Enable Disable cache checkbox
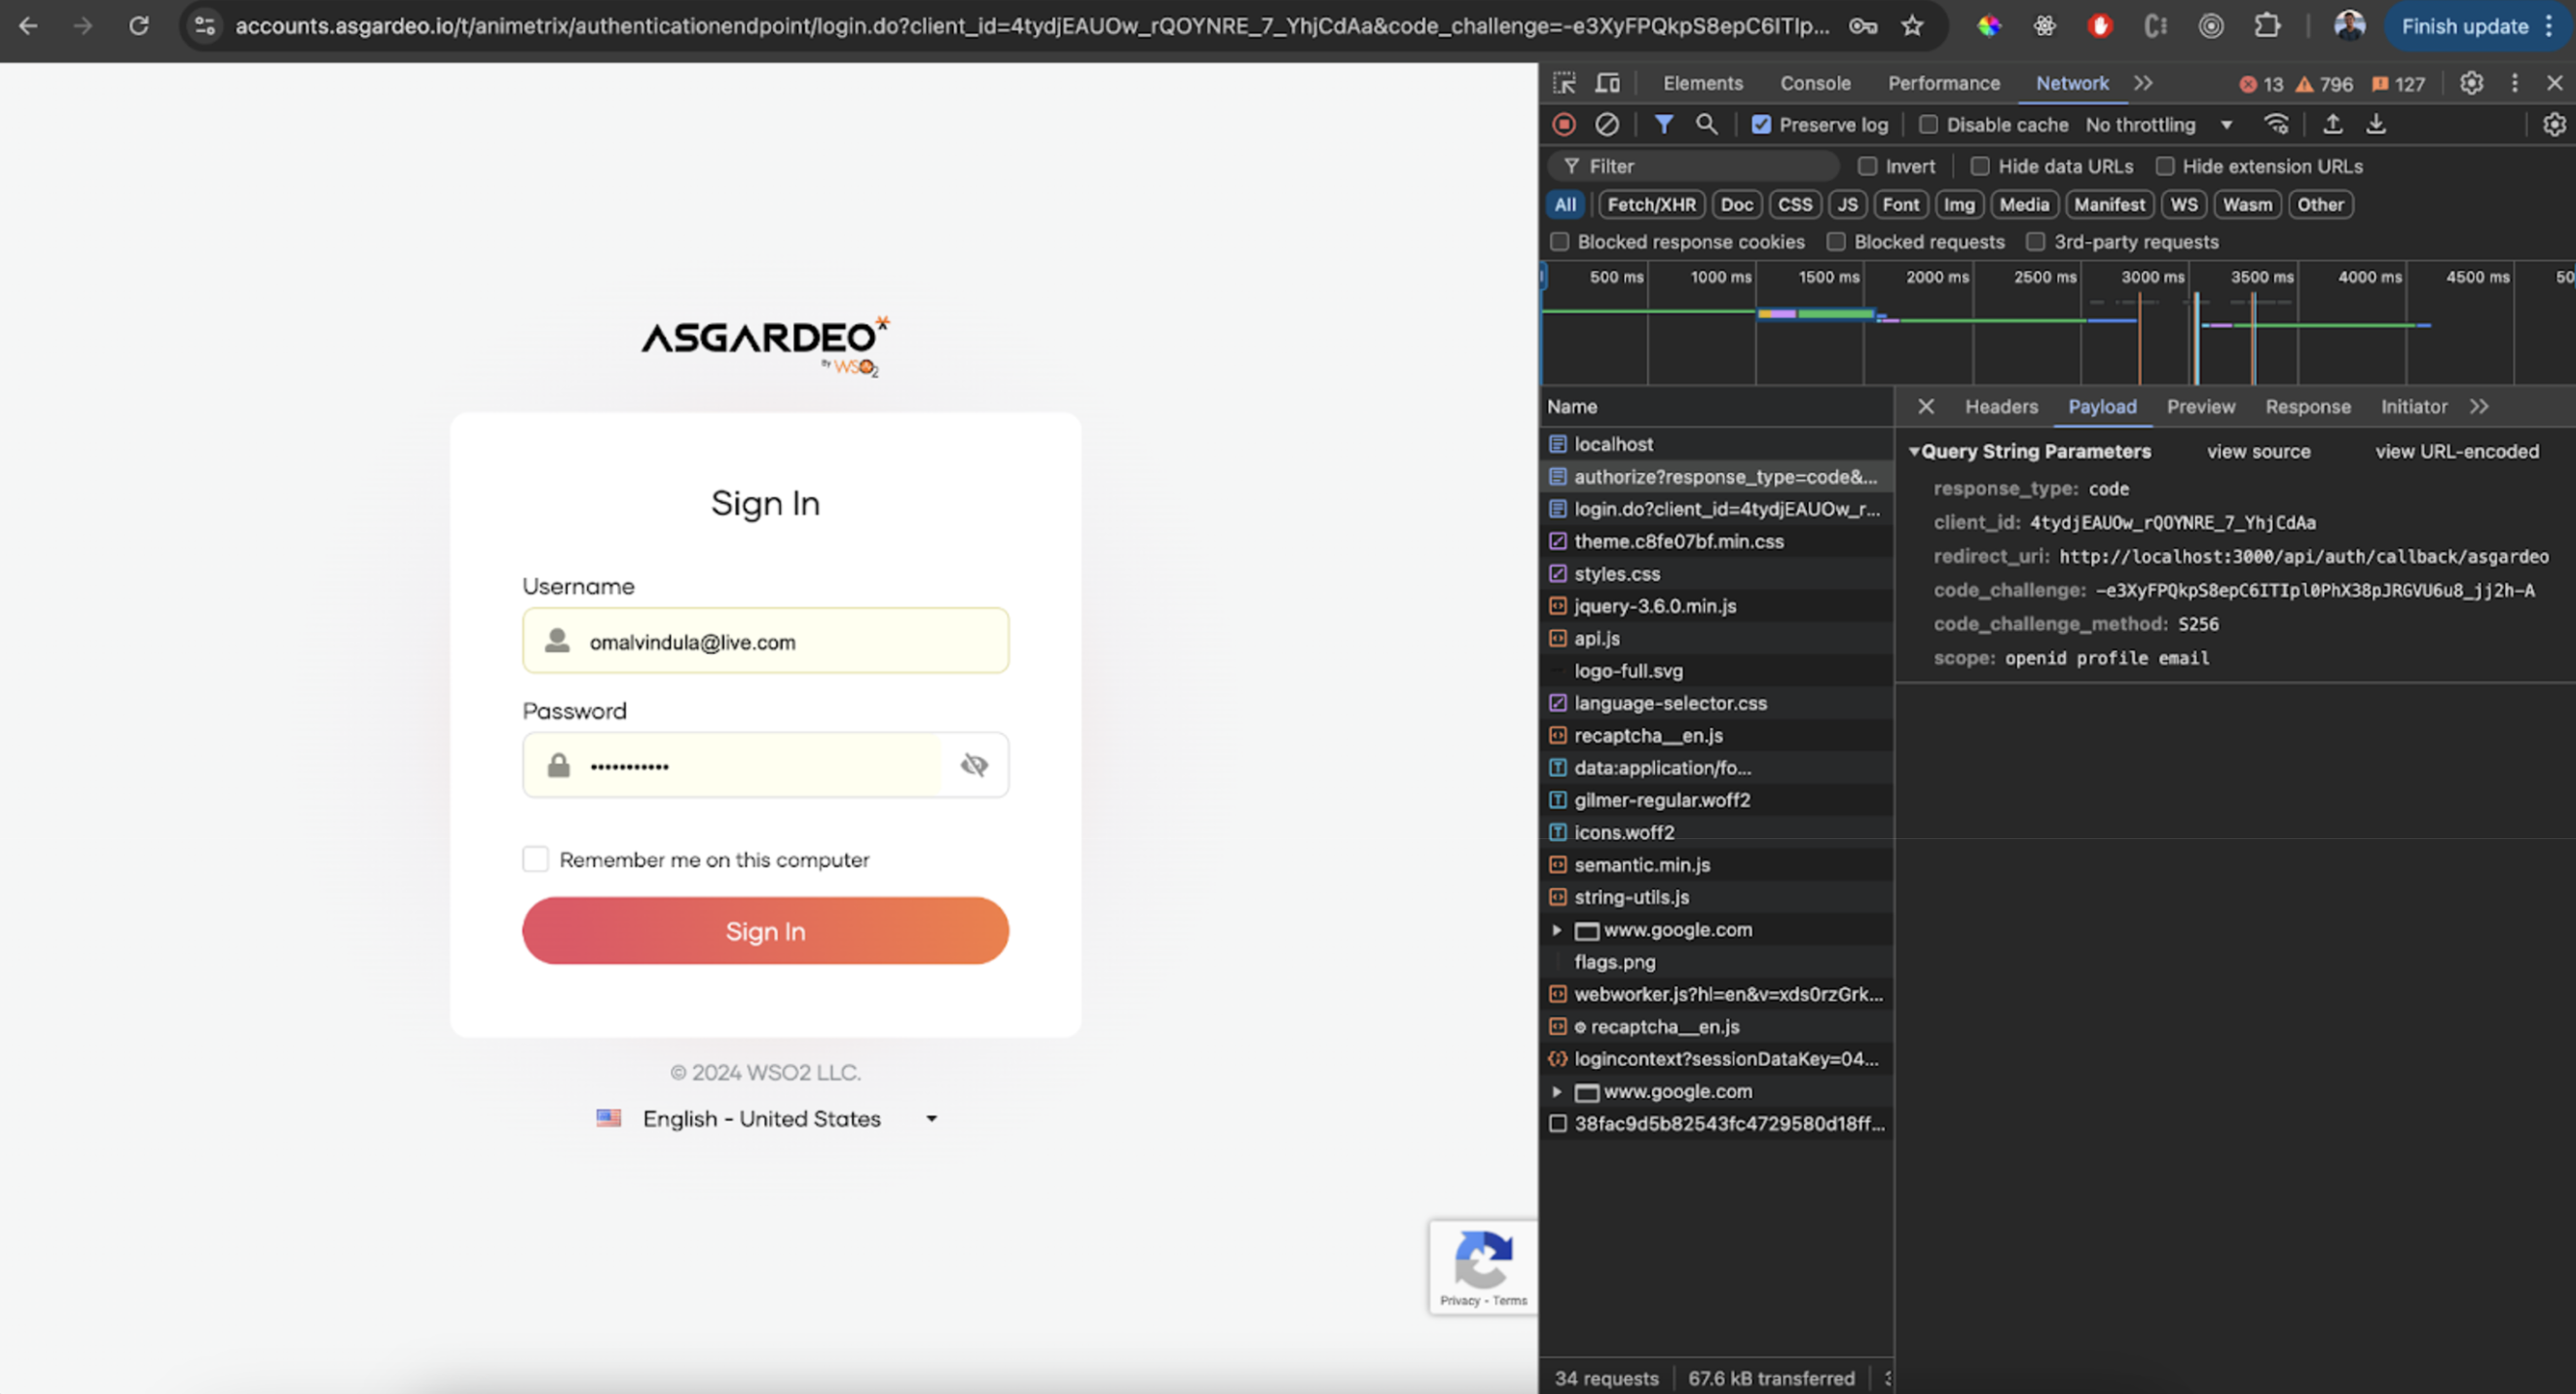This screenshot has height=1394, width=2576. (1928, 125)
